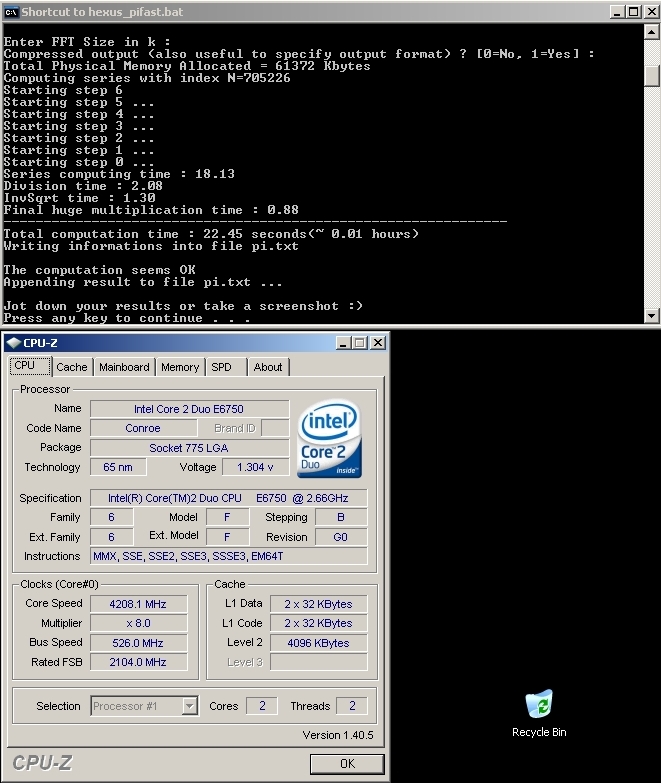Image resolution: width=661 pixels, height=783 pixels.
Task: Click the Rated FSB value '2104.0 MHz'
Action: point(138,662)
